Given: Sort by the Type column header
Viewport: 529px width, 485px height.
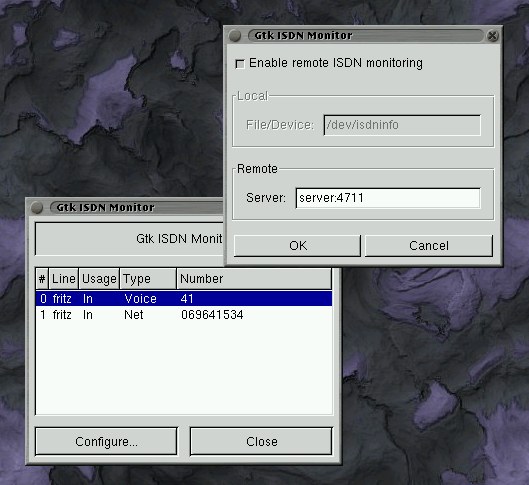Looking at the screenshot, I should 148,279.
